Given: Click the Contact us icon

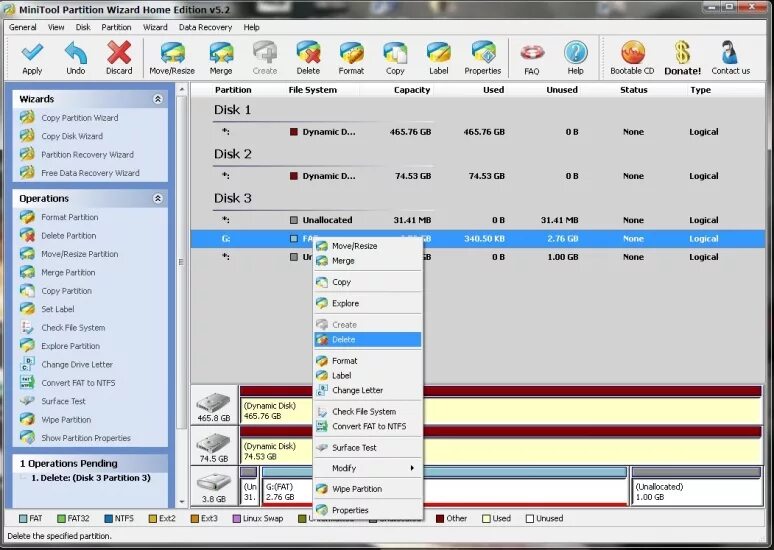Looking at the screenshot, I should click(x=730, y=53).
